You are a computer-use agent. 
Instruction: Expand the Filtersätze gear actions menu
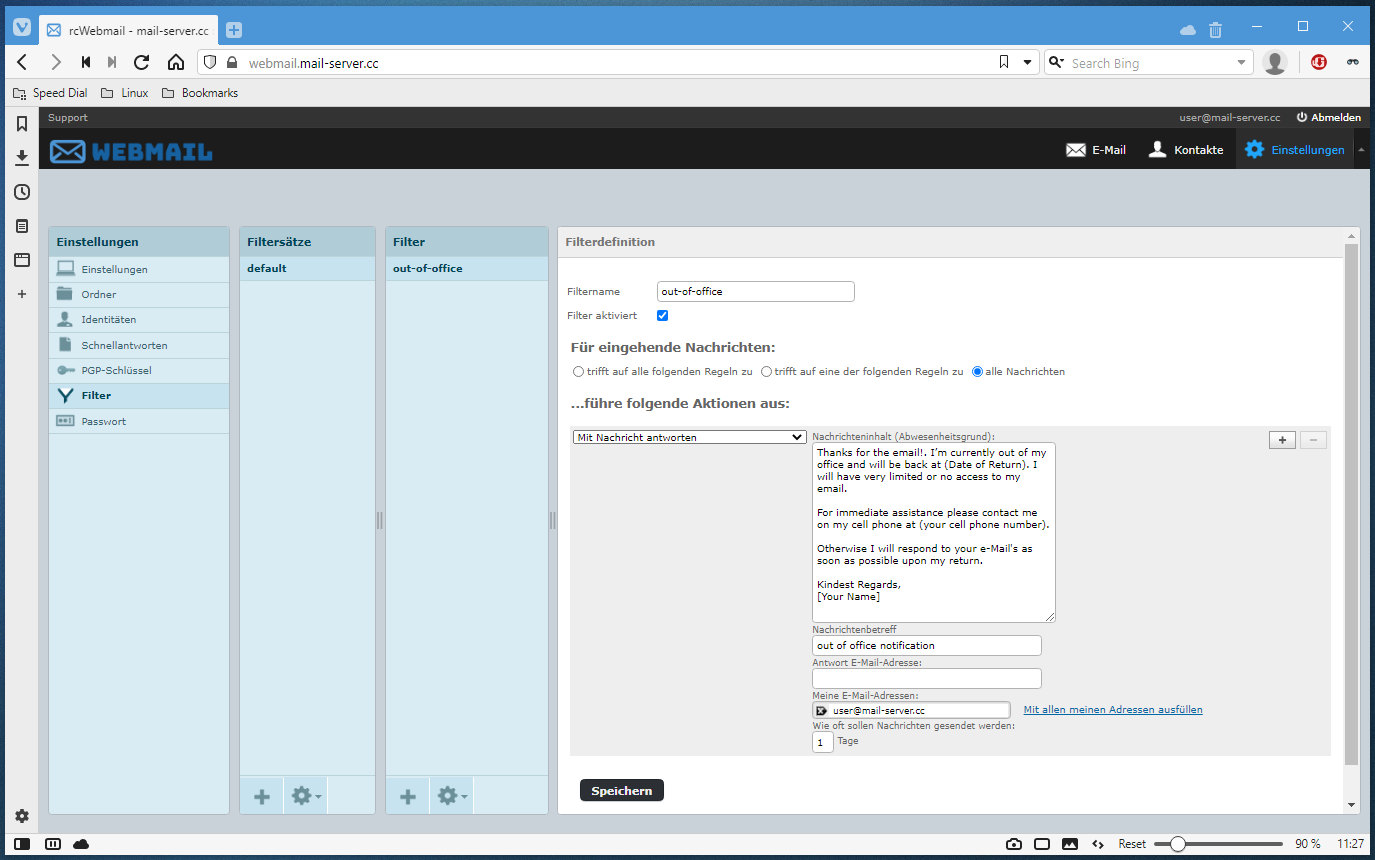click(x=305, y=796)
